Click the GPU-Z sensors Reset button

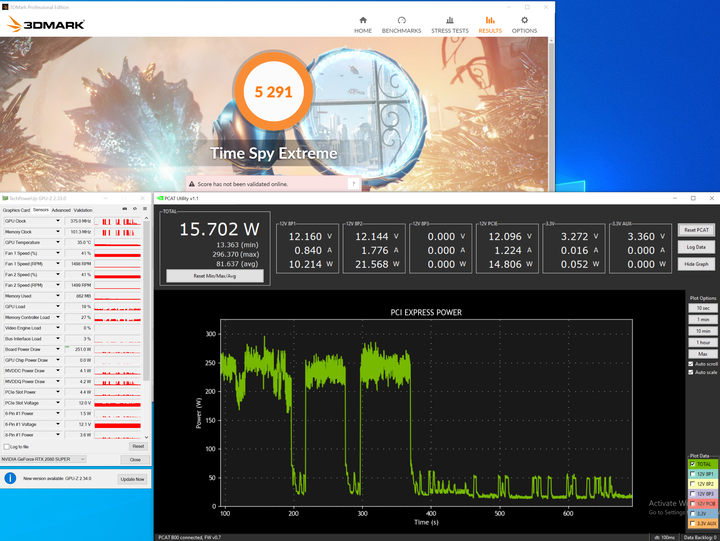[138, 446]
